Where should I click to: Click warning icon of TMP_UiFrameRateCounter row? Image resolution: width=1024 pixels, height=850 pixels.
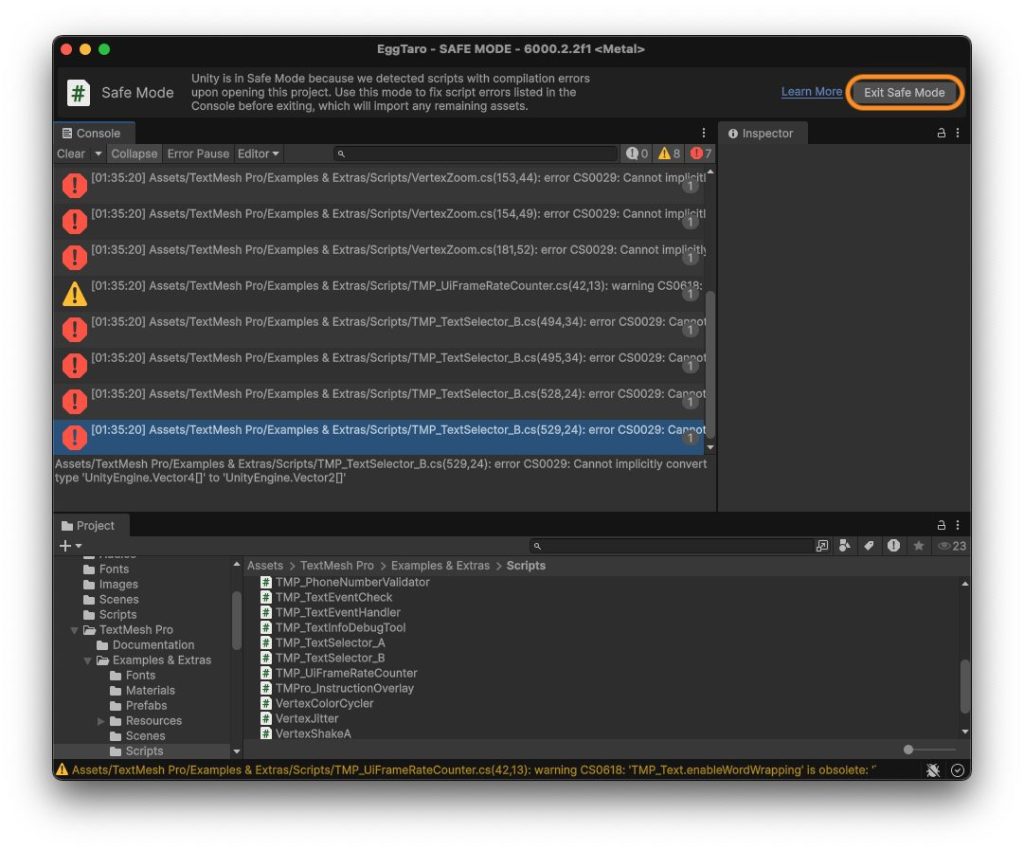tap(74, 294)
